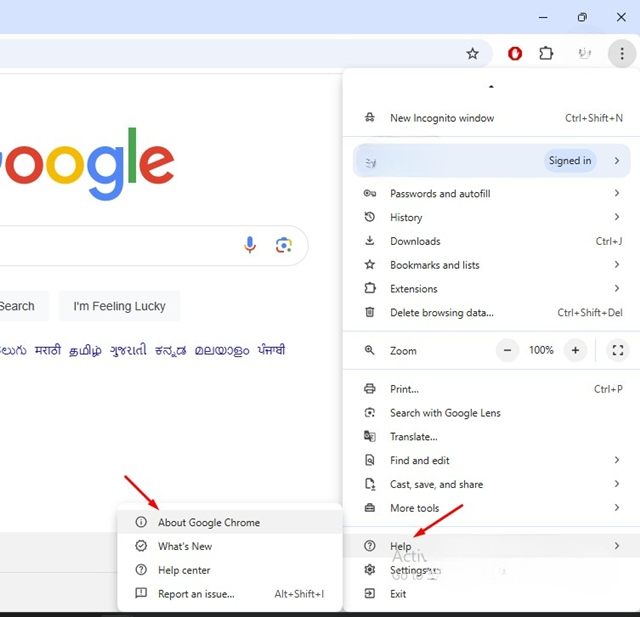
Task: Open What's New from Help submenu
Action: (x=229, y=546)
